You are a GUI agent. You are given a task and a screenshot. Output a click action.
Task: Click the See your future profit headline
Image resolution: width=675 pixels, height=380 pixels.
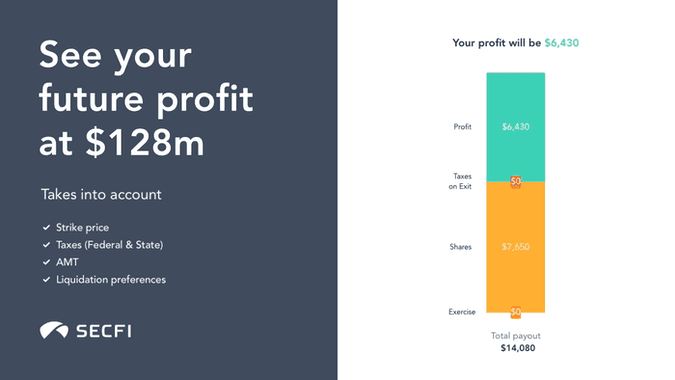click(146, 99)
